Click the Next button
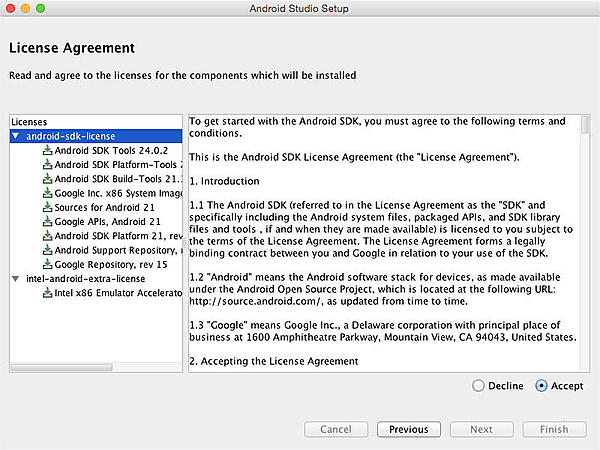600x450 pixels. 481,429
